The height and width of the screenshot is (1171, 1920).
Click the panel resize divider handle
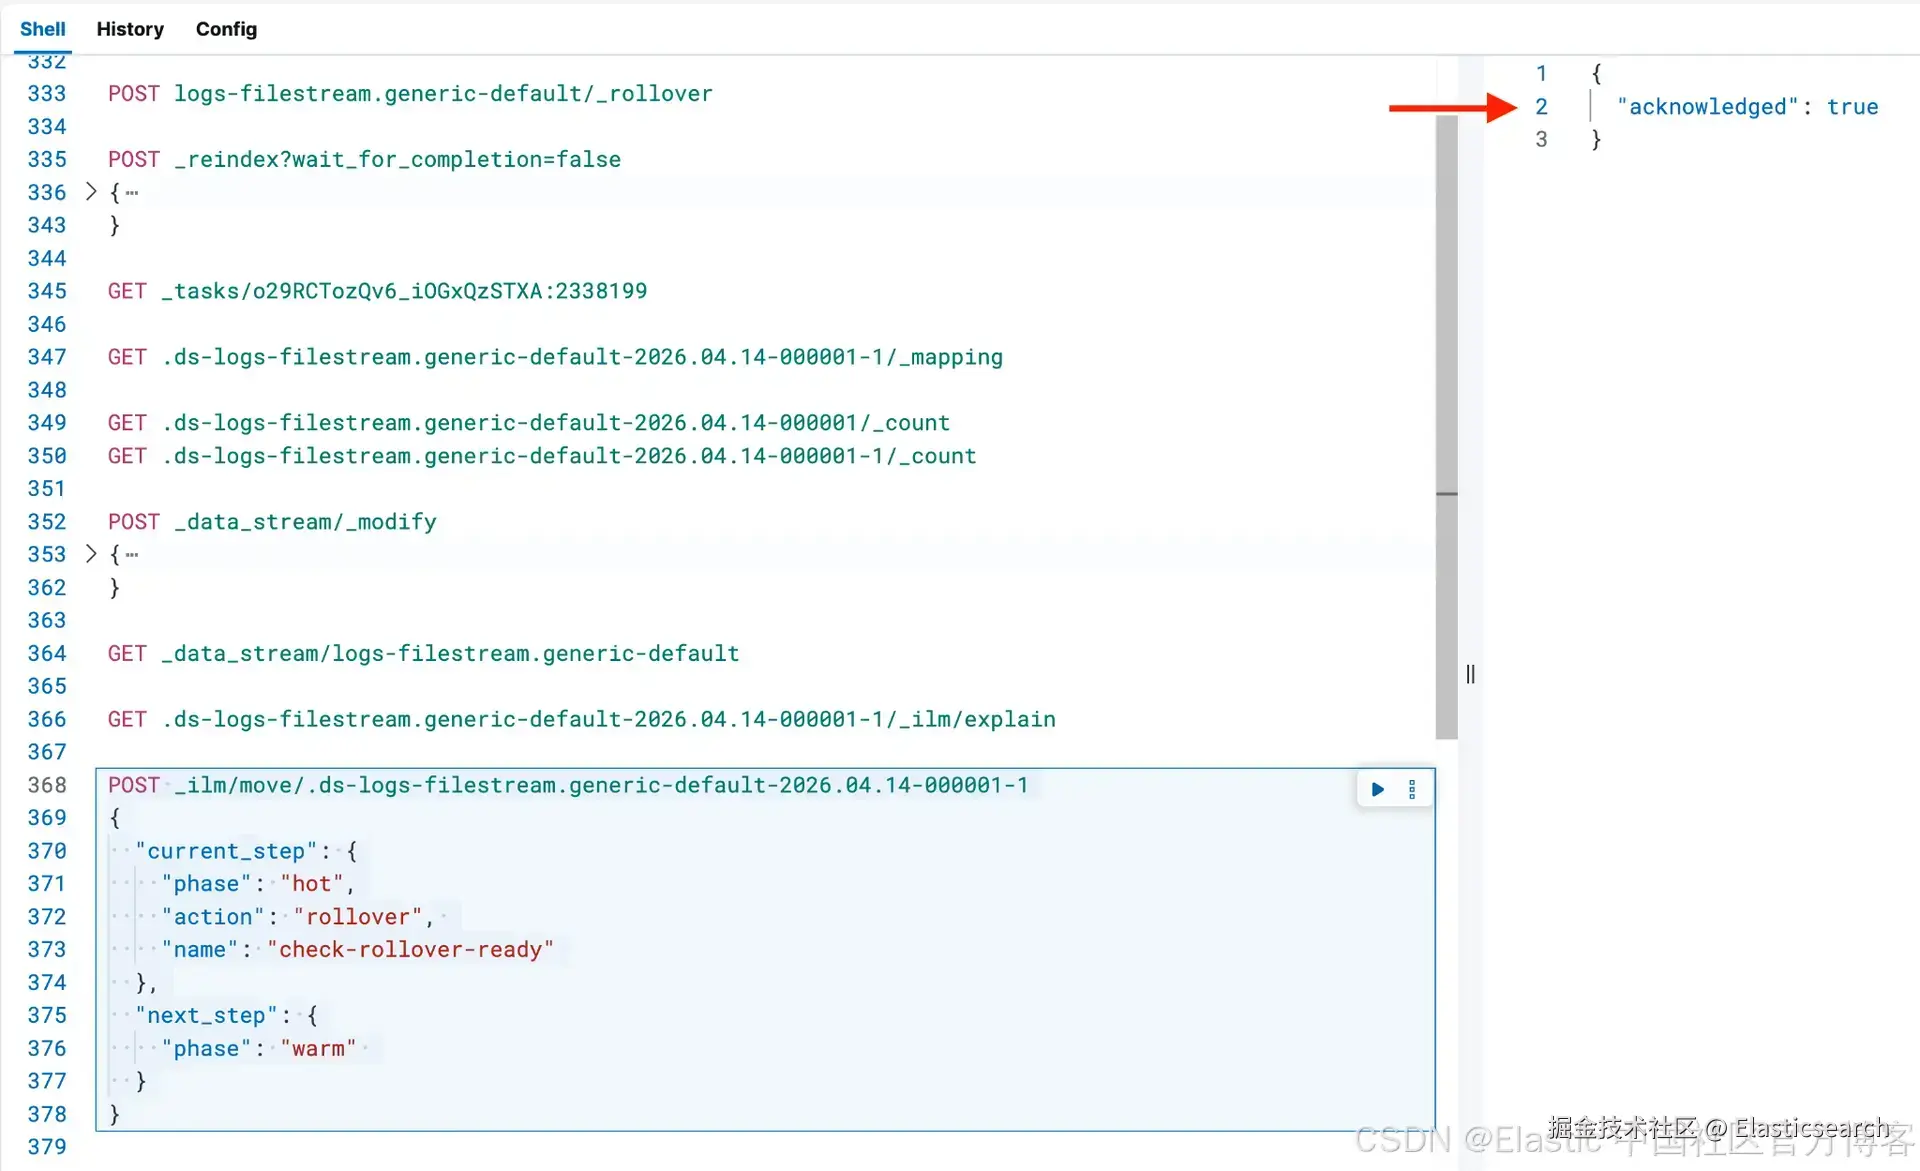tap(1470, 674)
